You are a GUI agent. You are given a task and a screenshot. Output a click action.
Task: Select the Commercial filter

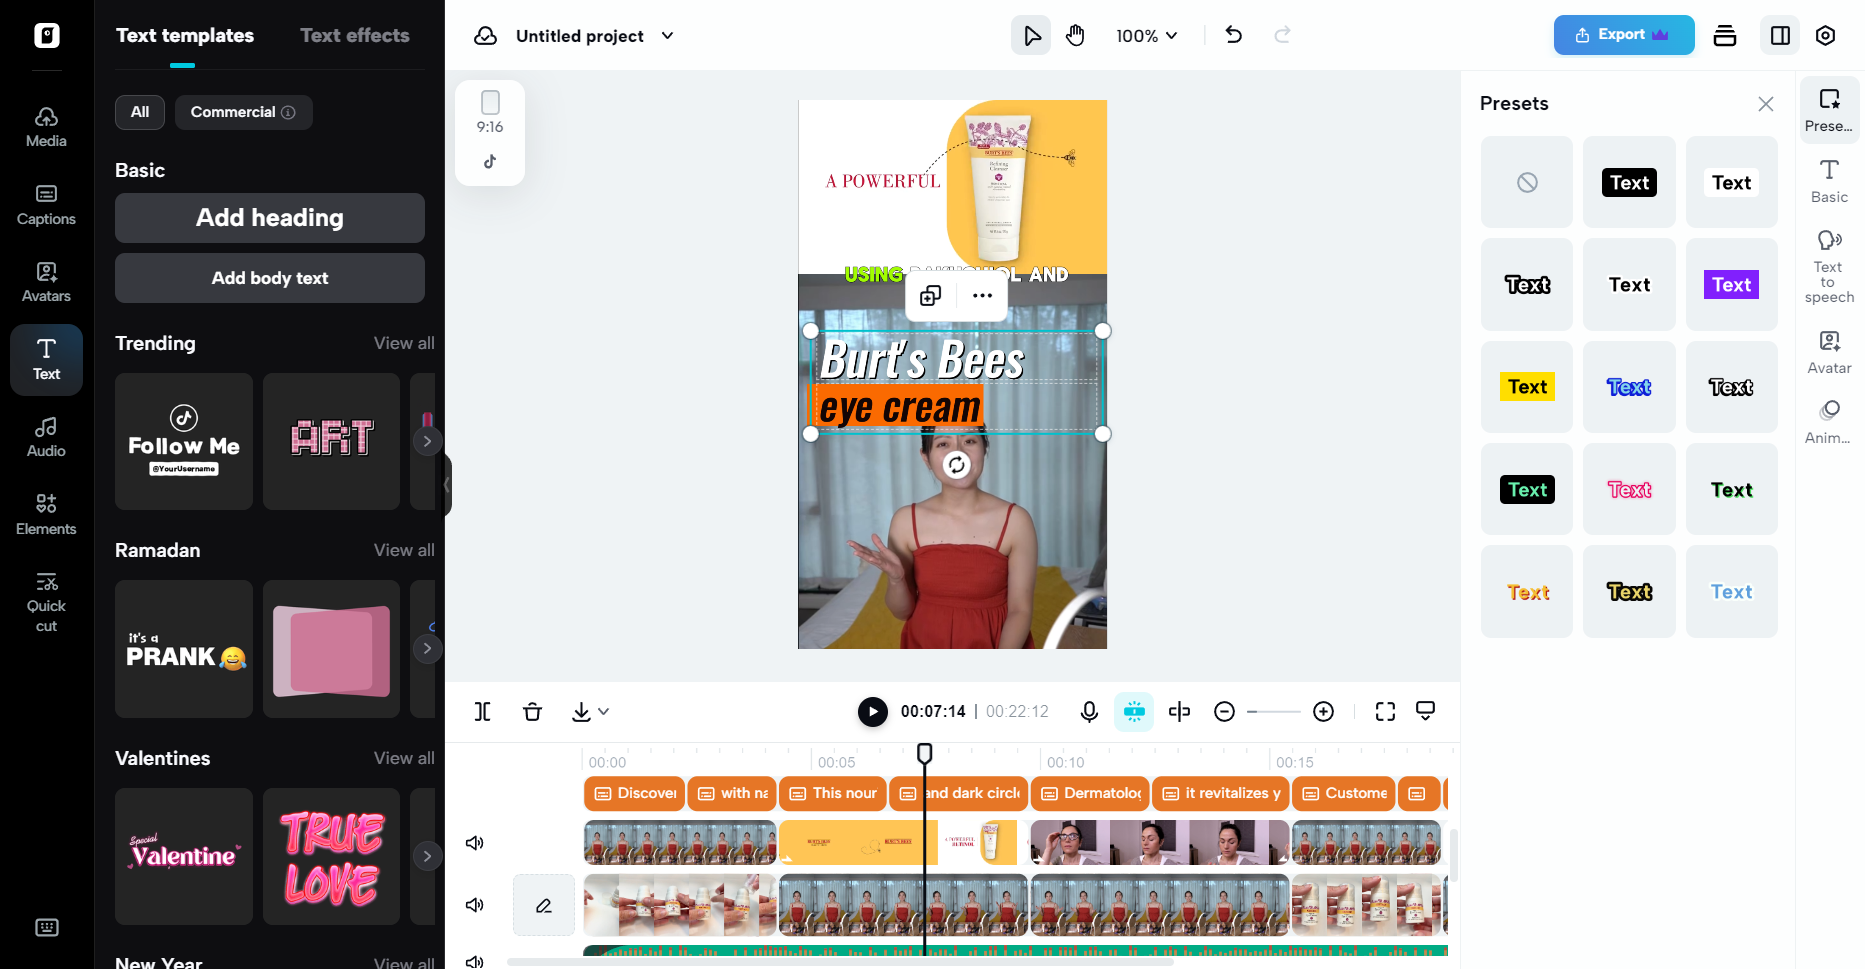pos(243,112)
